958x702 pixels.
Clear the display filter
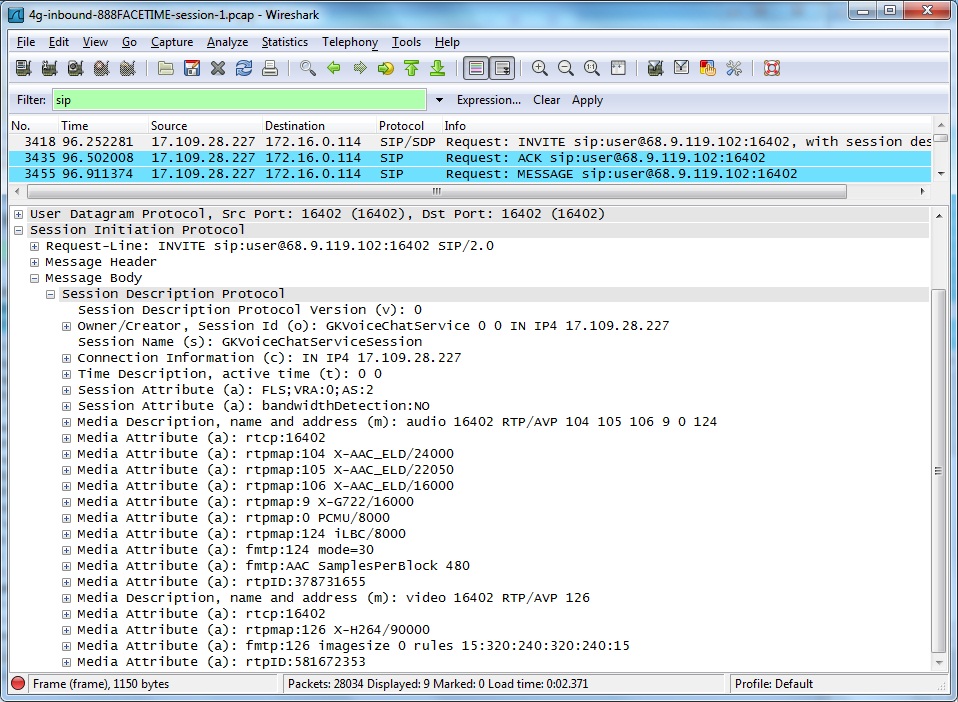(546, 100)
